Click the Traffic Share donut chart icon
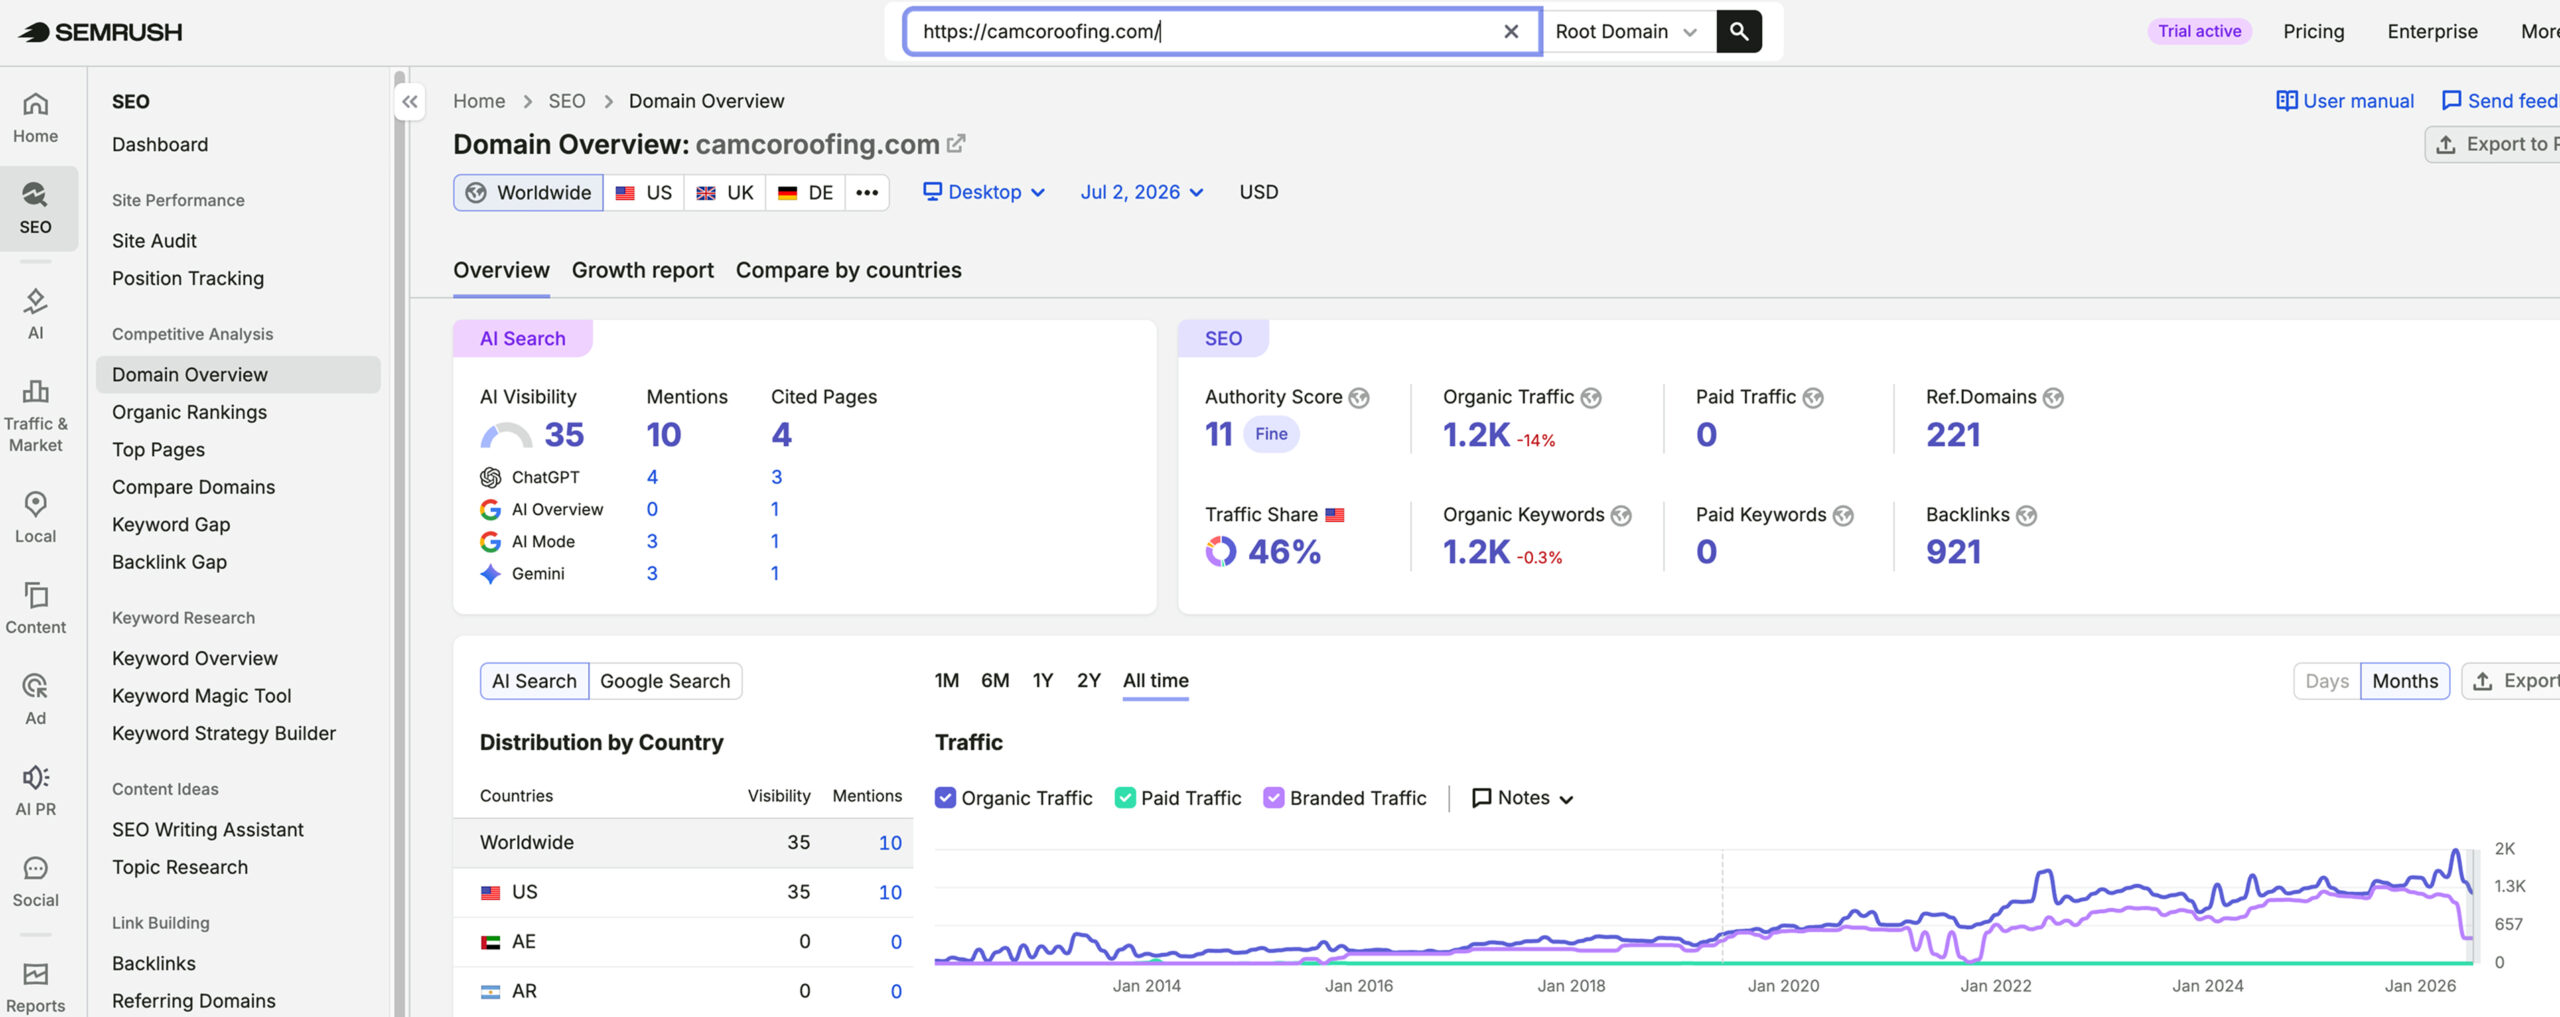The width and height of the screenshot is (2560, 1017). (1221, 551)
